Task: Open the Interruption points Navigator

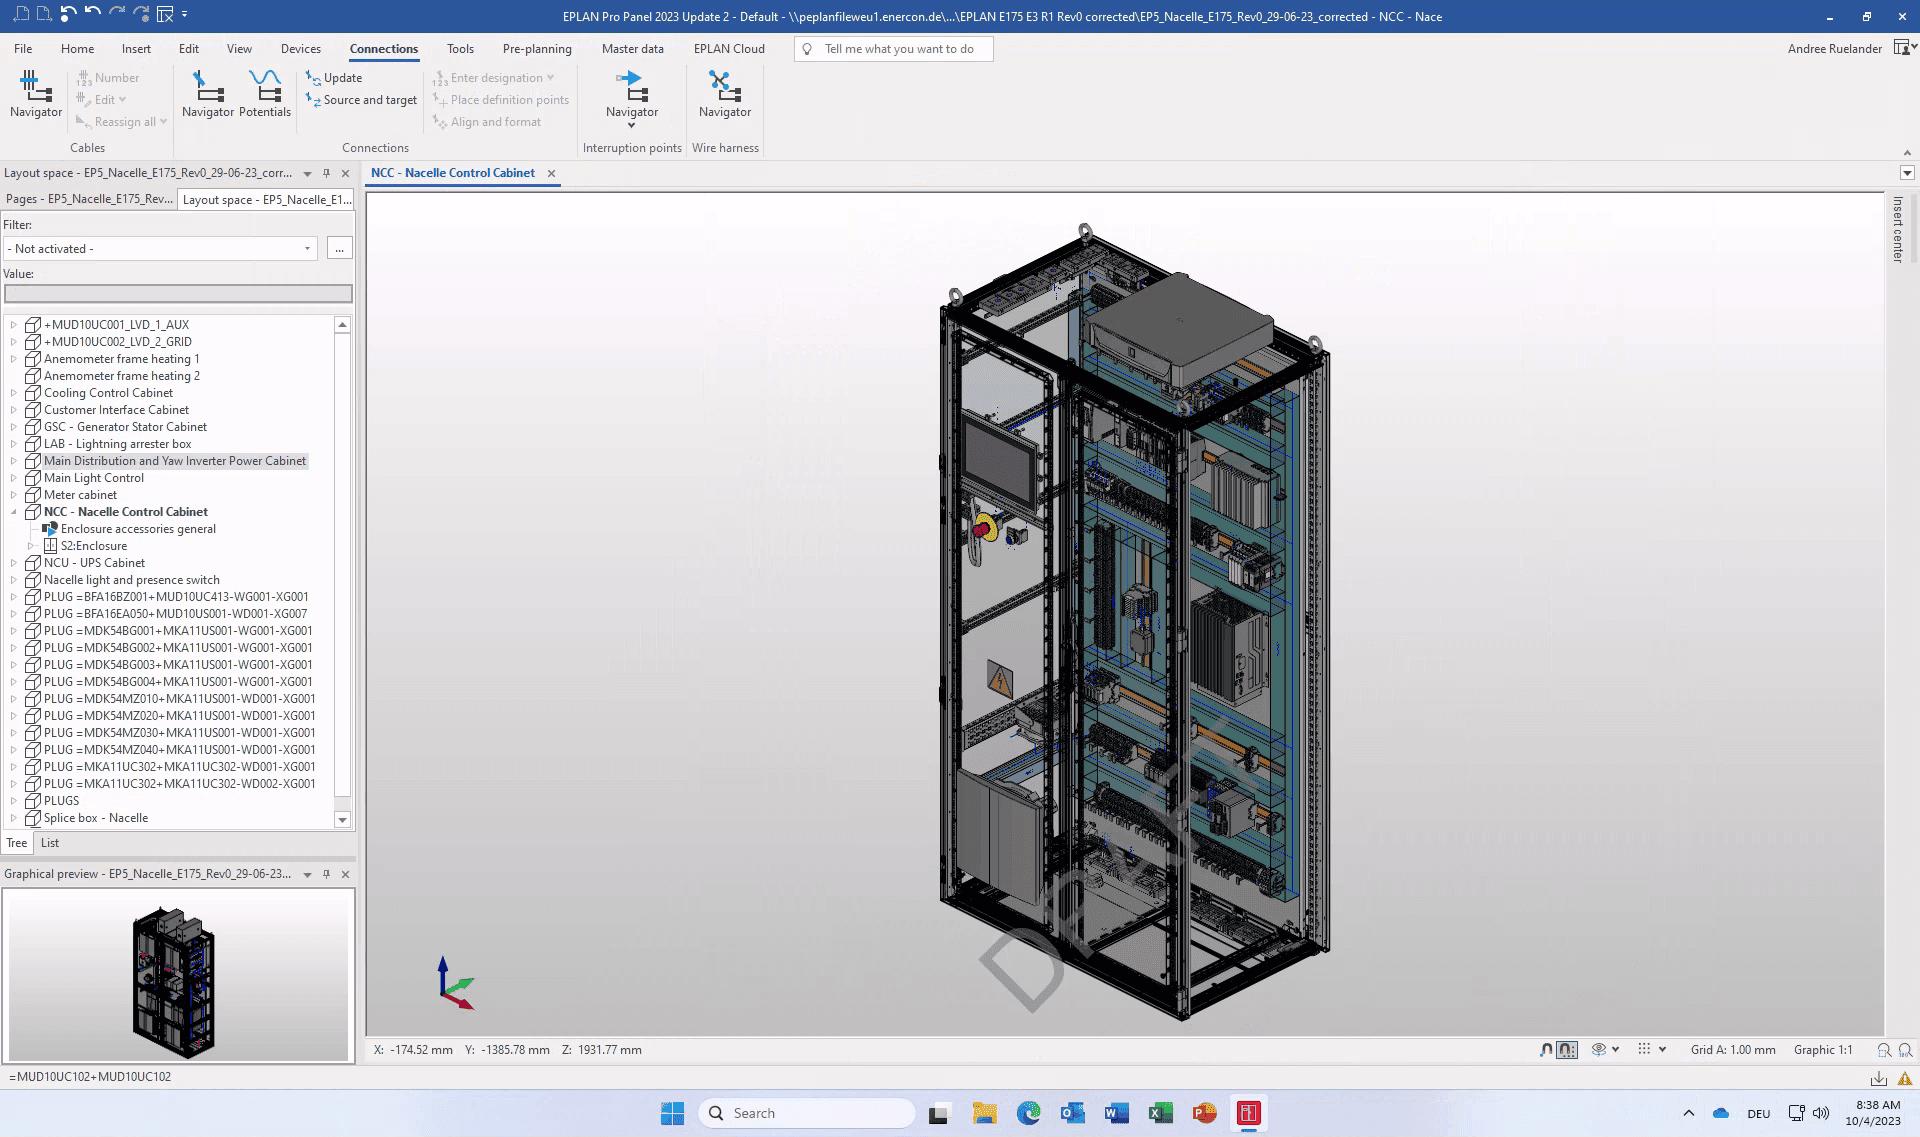Action: [631, 95]
